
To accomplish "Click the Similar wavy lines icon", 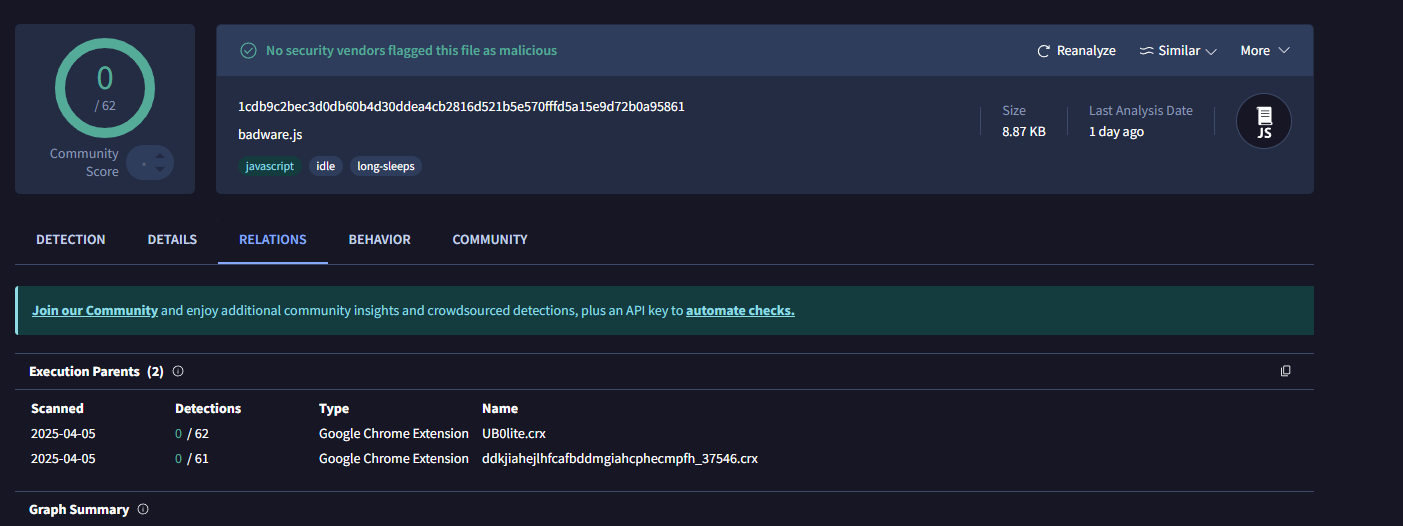I will click(x=1146, y=51).
